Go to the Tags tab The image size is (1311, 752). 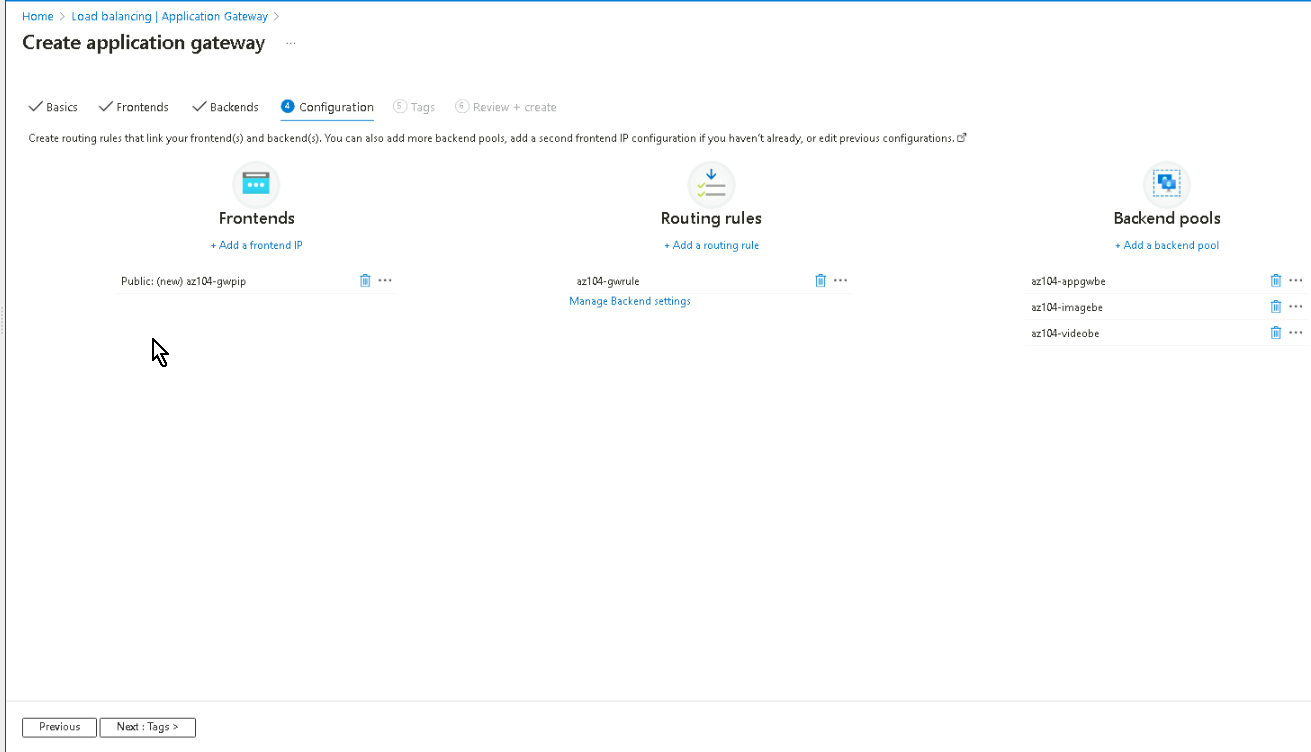coord(414,107)
